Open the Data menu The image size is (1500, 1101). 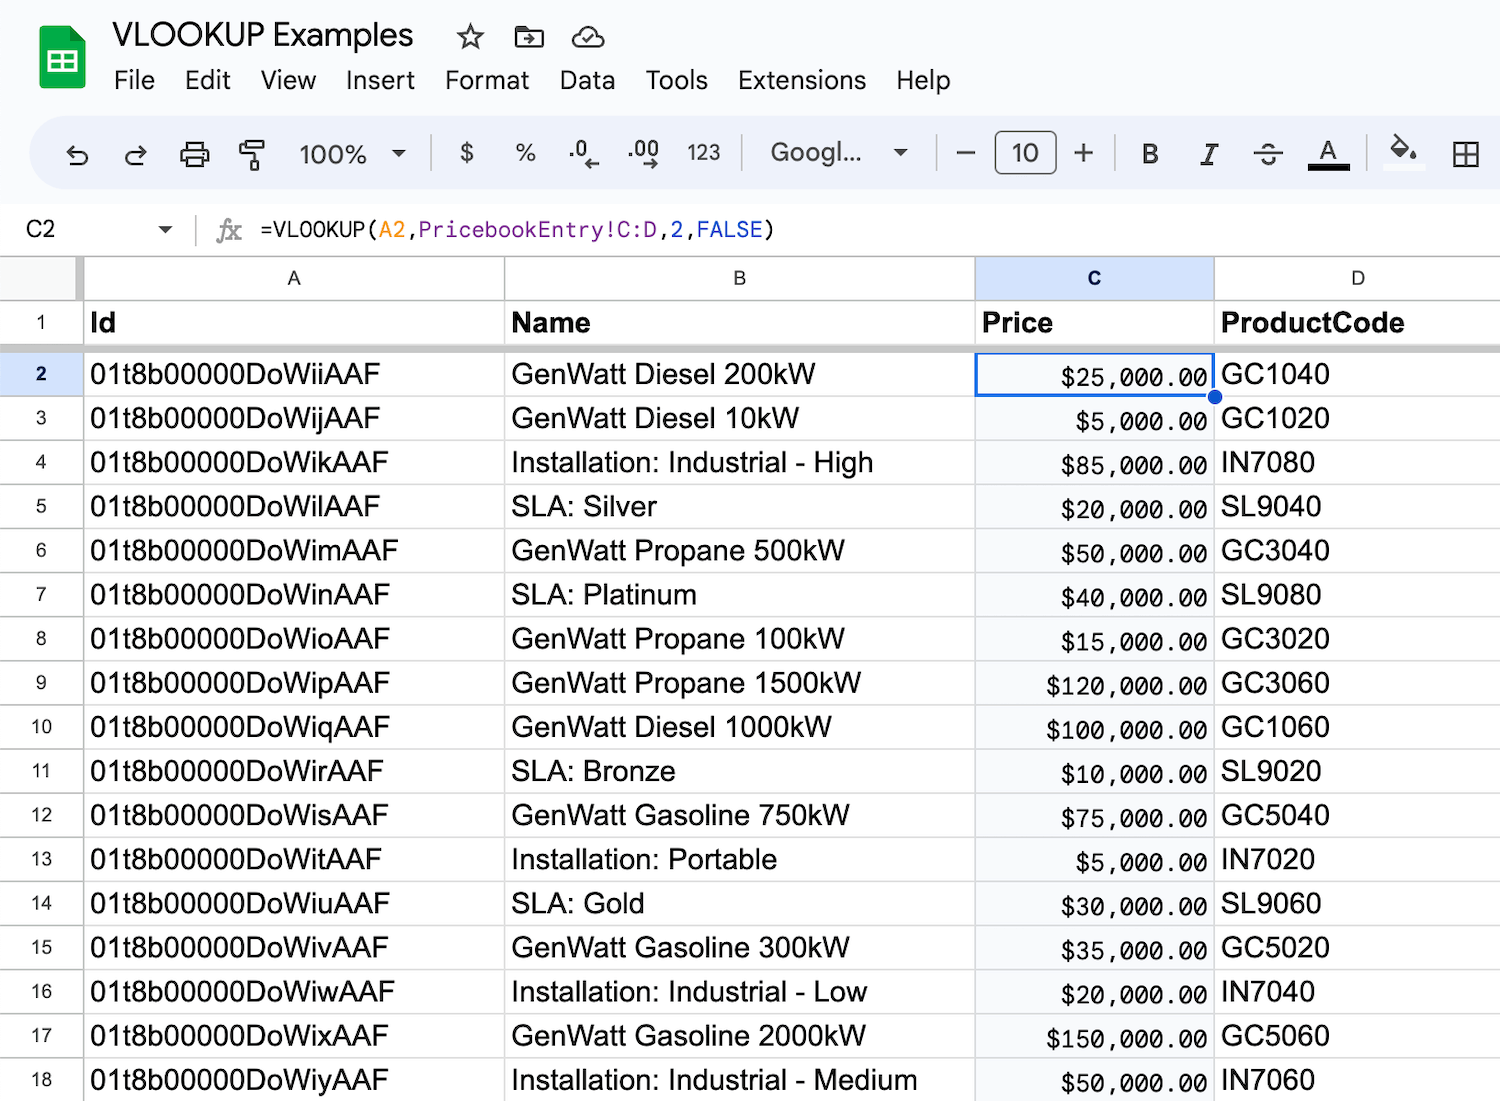pos(587,80)
